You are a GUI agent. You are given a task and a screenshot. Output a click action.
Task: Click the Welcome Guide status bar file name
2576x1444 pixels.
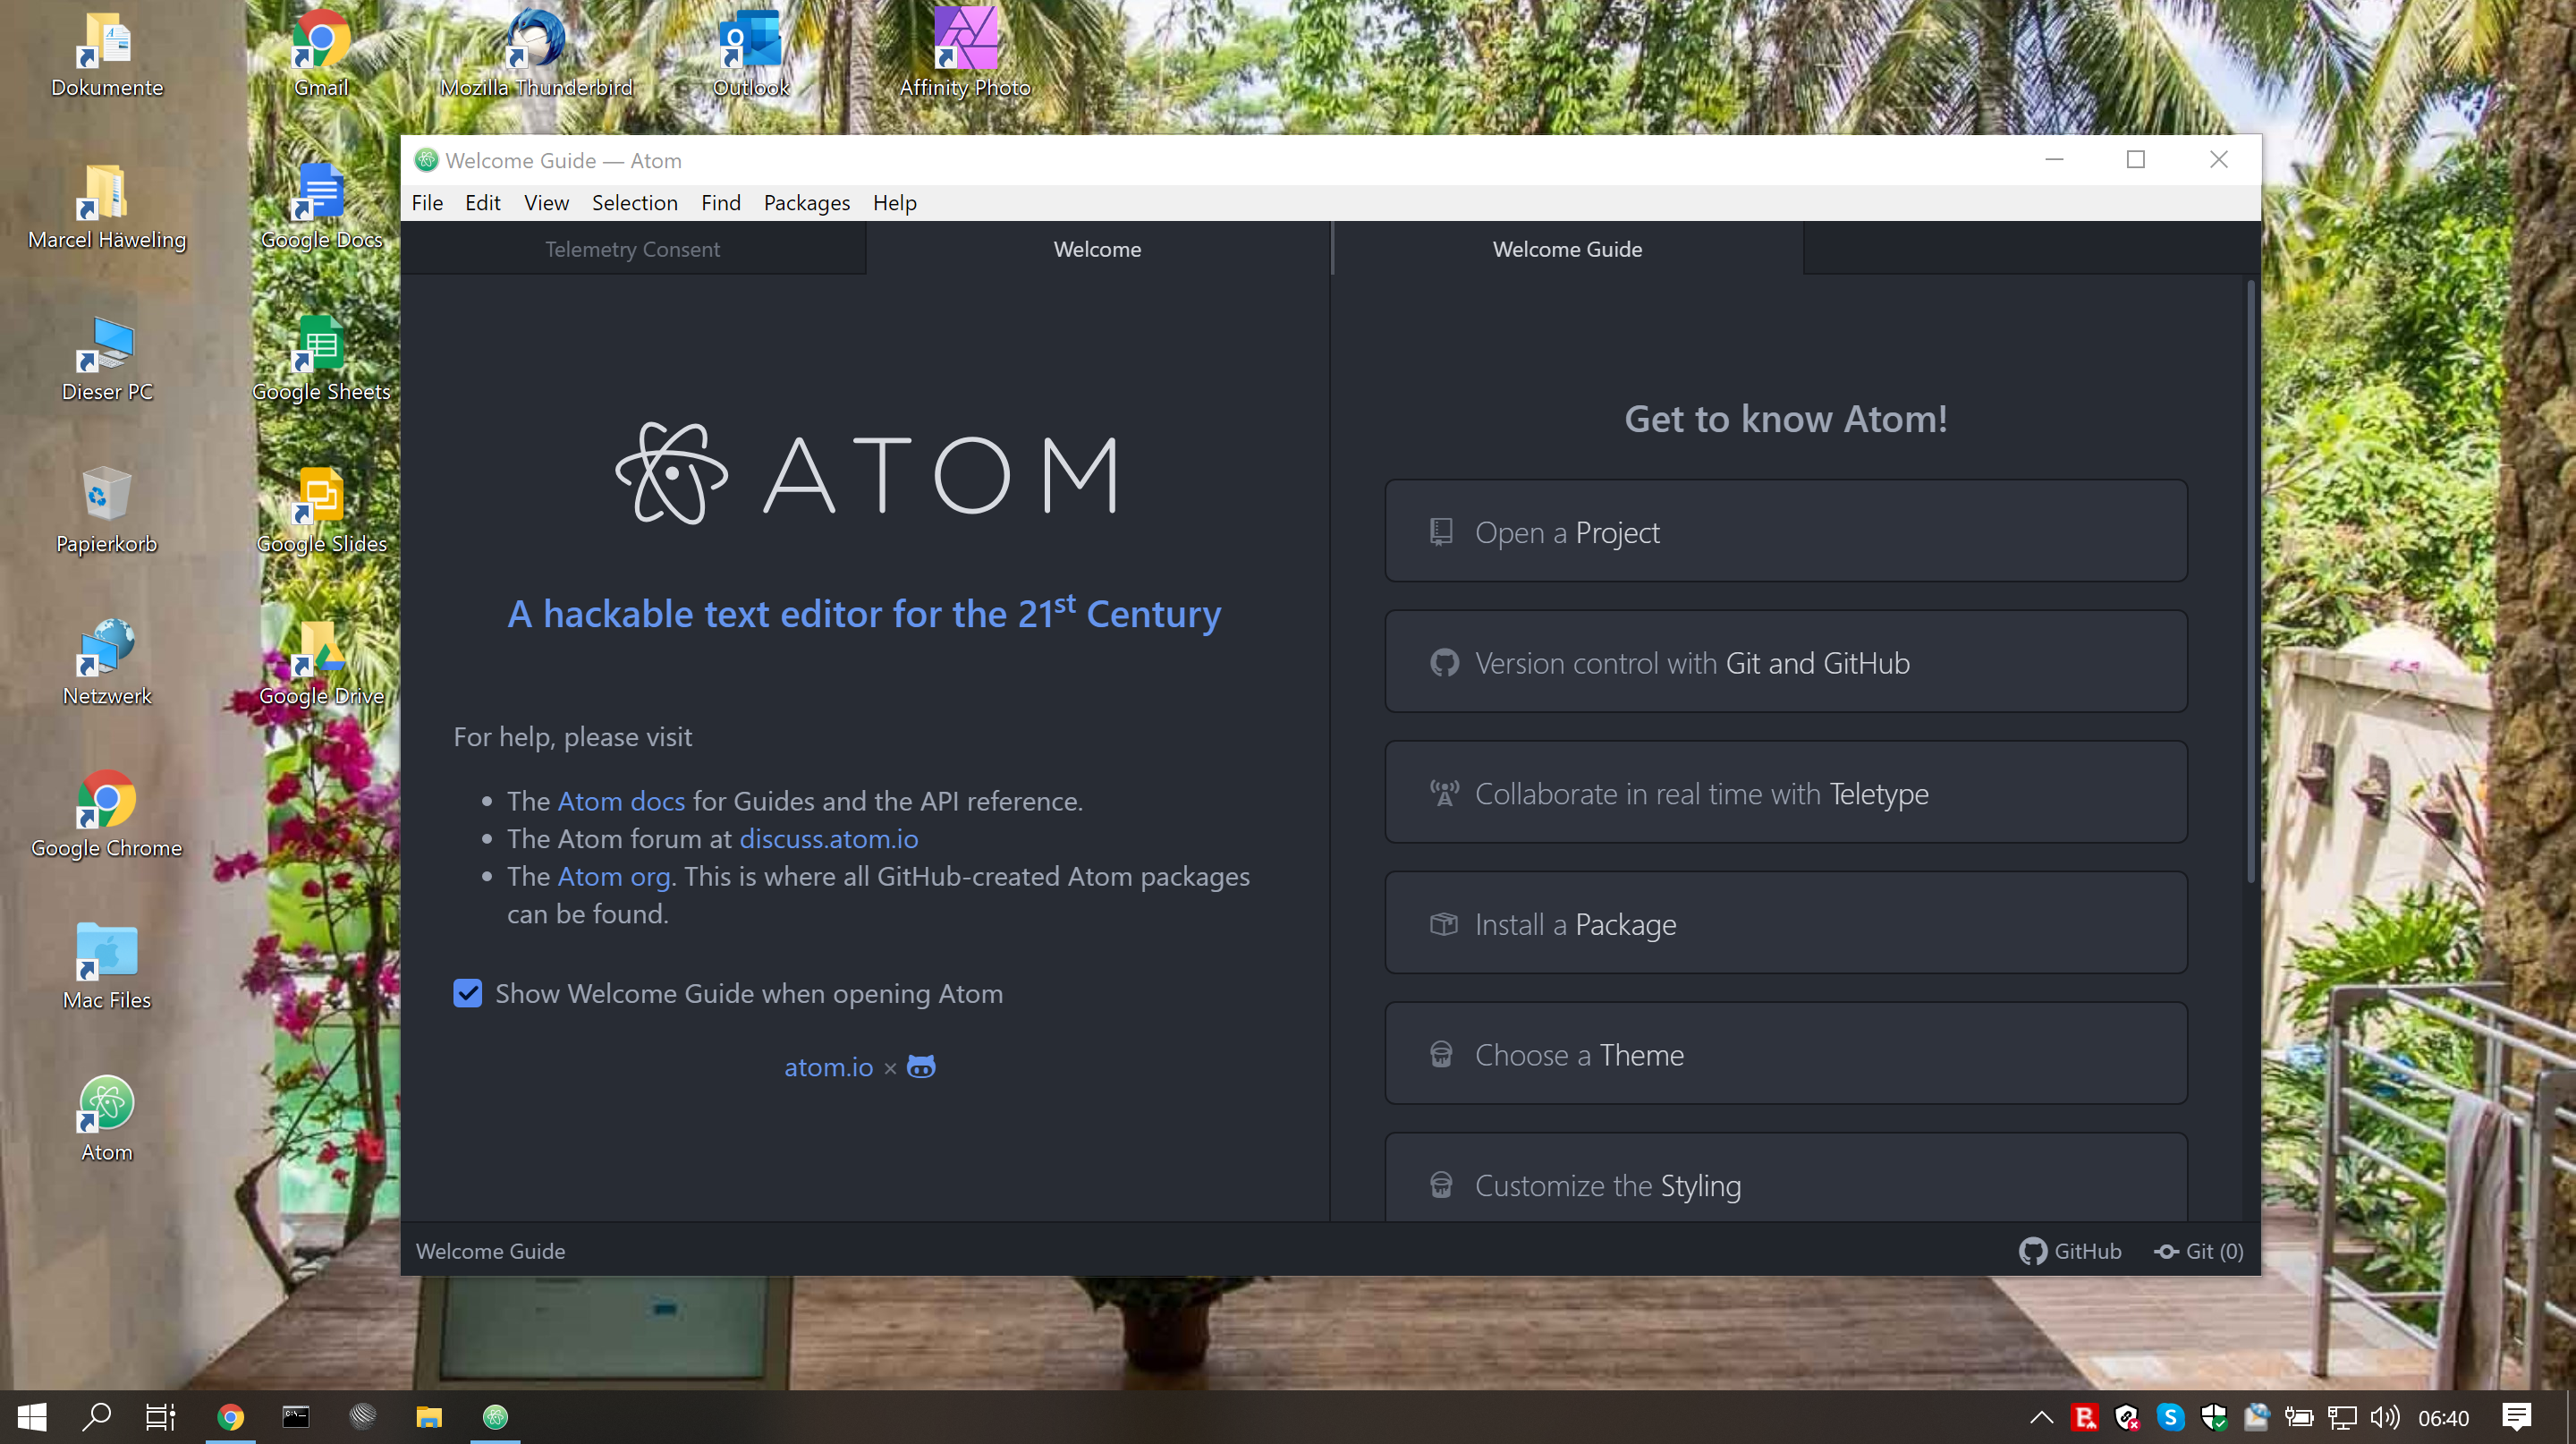click(x=490, y=1251)
